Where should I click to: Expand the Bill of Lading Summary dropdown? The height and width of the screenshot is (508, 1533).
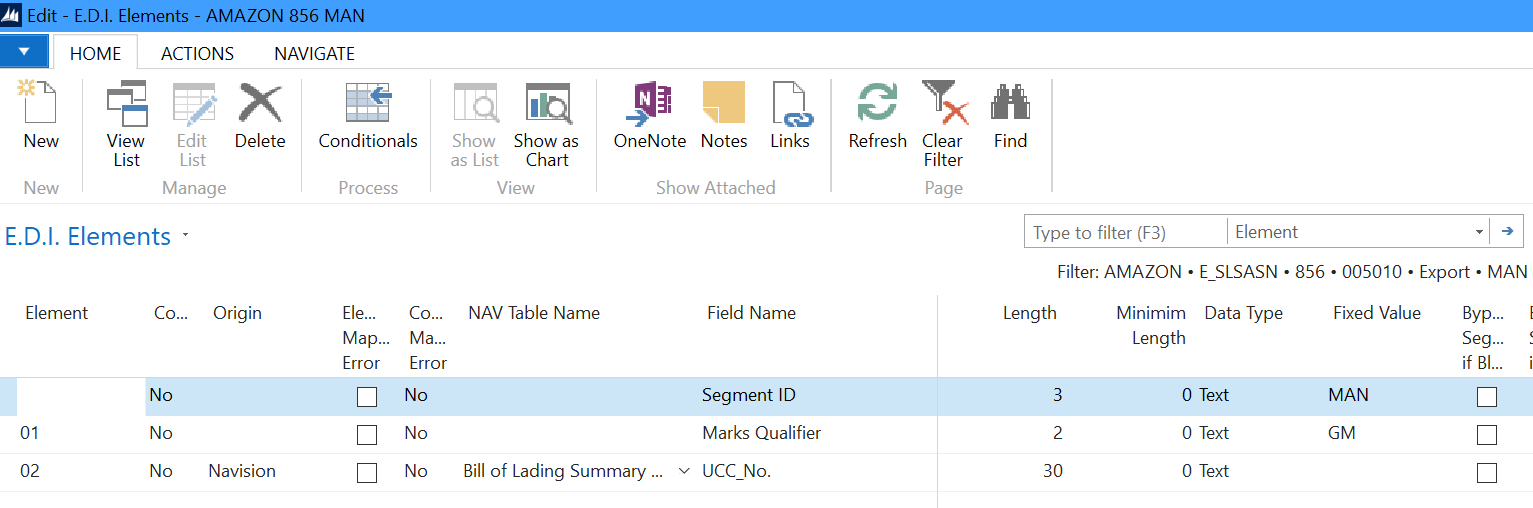pyautogui.click(x=684, y=471)
